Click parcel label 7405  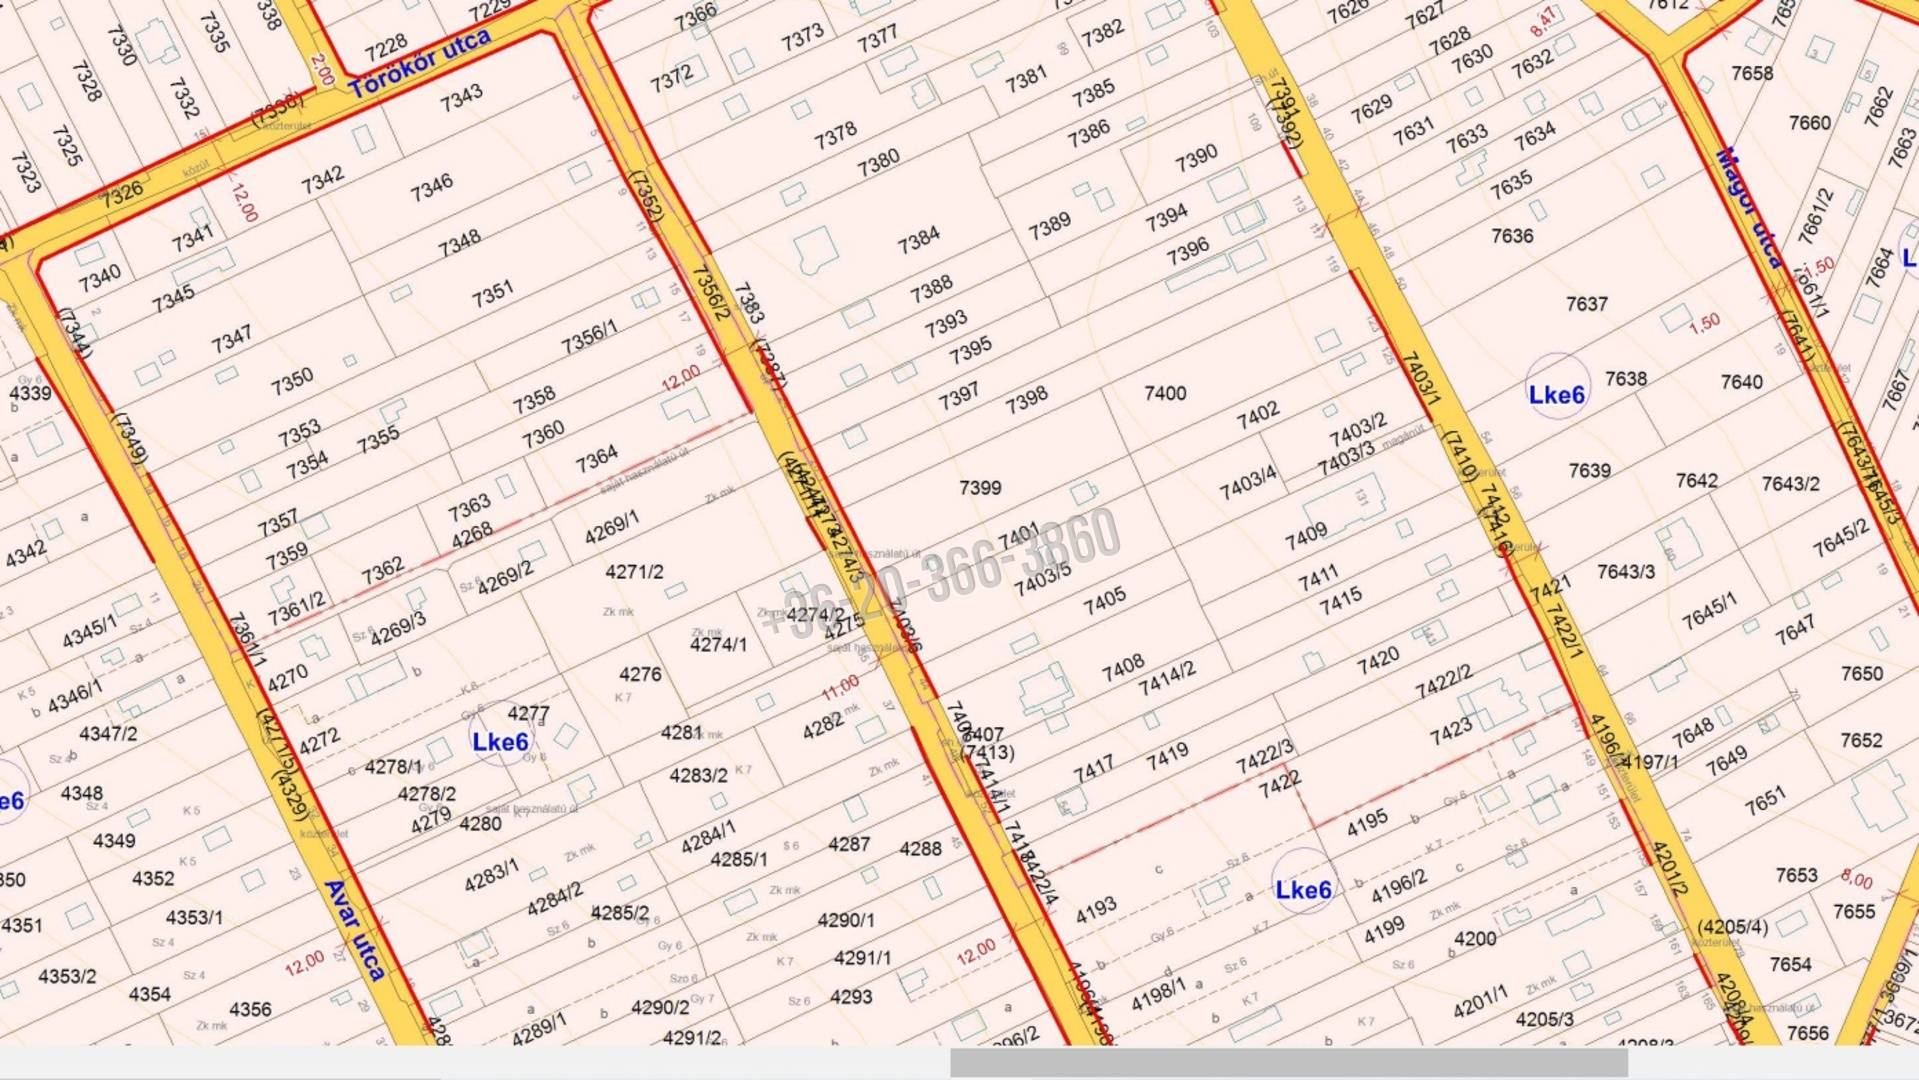coord(1104,602)
